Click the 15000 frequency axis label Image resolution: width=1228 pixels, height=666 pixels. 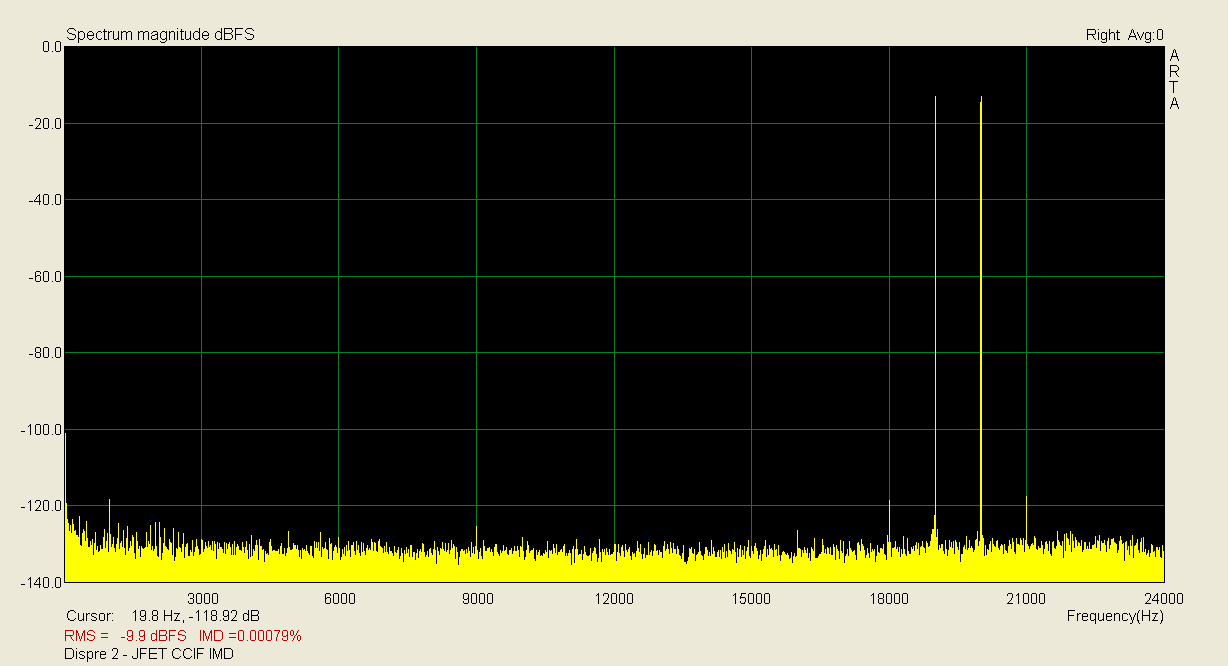point(751,599)
